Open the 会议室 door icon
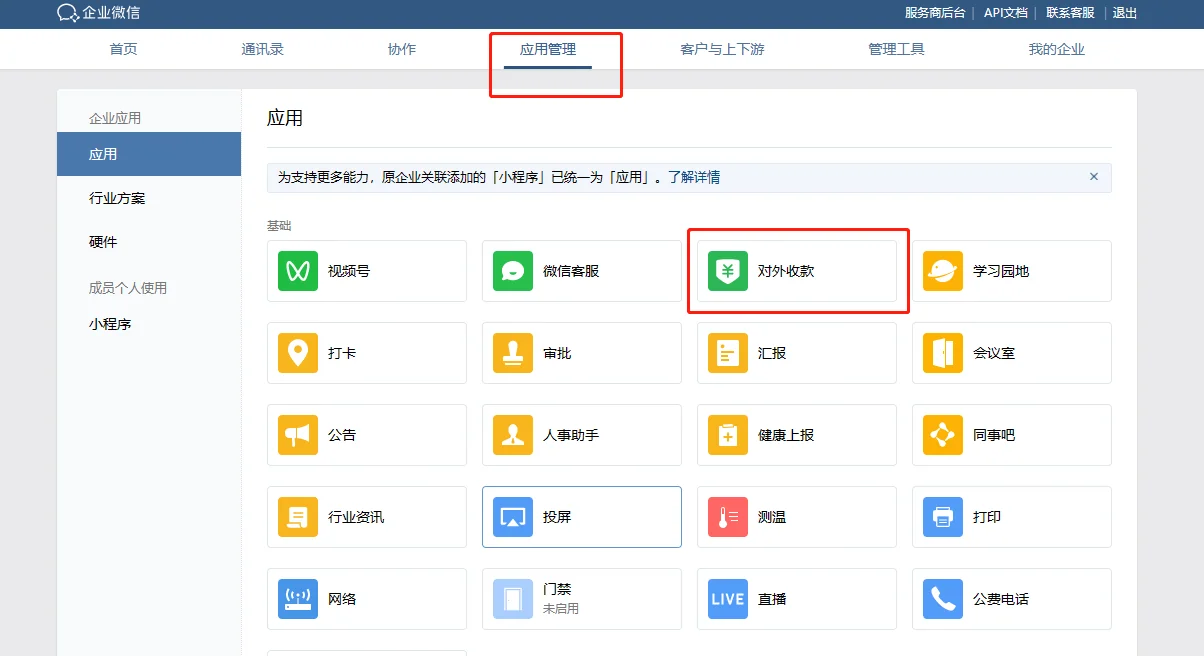This screenshot has width=1204, height=656. (943, 353)
